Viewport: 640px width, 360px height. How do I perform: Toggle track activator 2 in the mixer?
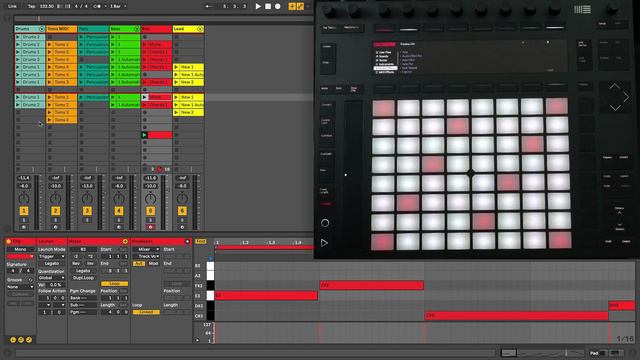56,211
